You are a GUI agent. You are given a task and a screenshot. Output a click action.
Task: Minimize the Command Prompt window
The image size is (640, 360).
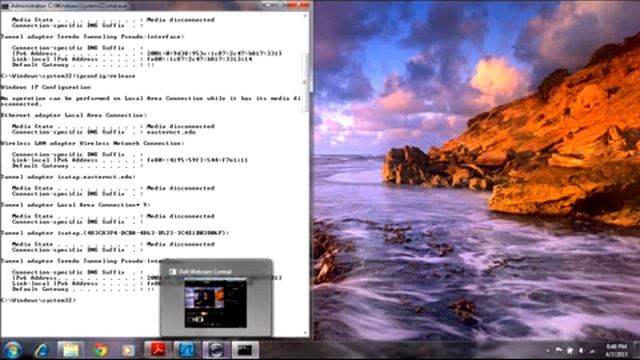267,4
